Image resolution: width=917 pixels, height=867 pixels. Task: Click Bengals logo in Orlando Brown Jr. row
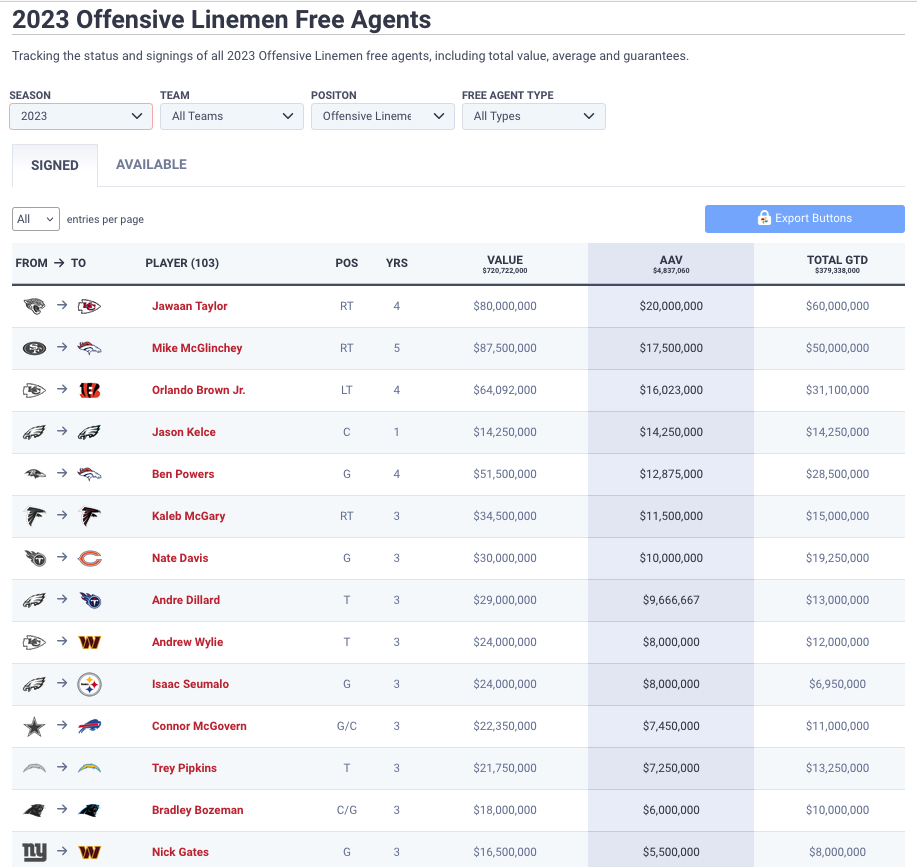point(89,390)
